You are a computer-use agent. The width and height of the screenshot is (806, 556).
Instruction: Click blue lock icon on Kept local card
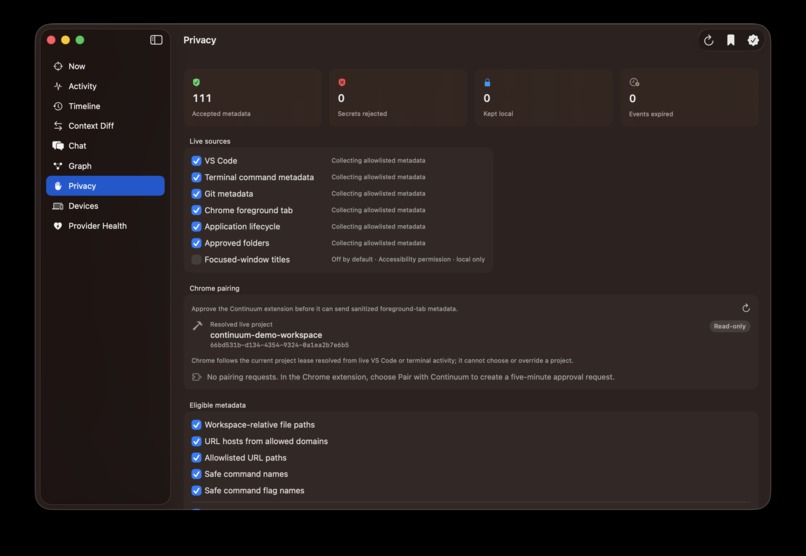click(487, 82)
